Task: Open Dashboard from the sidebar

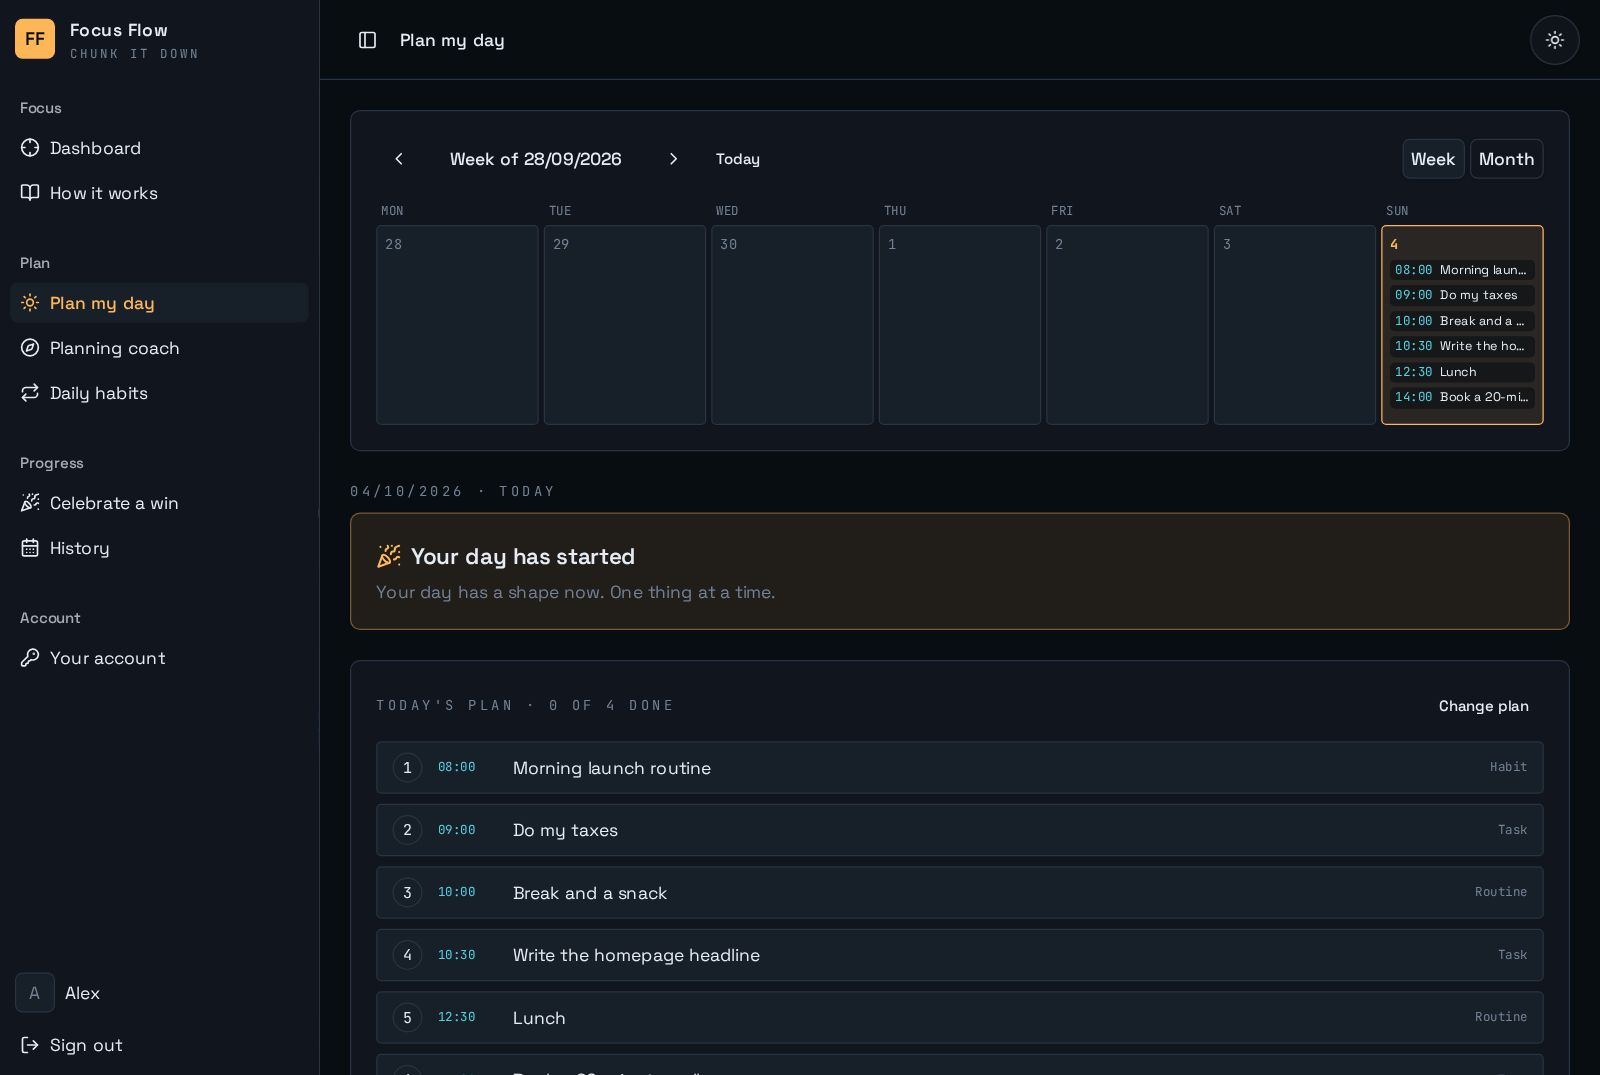Action: point(160,148)
